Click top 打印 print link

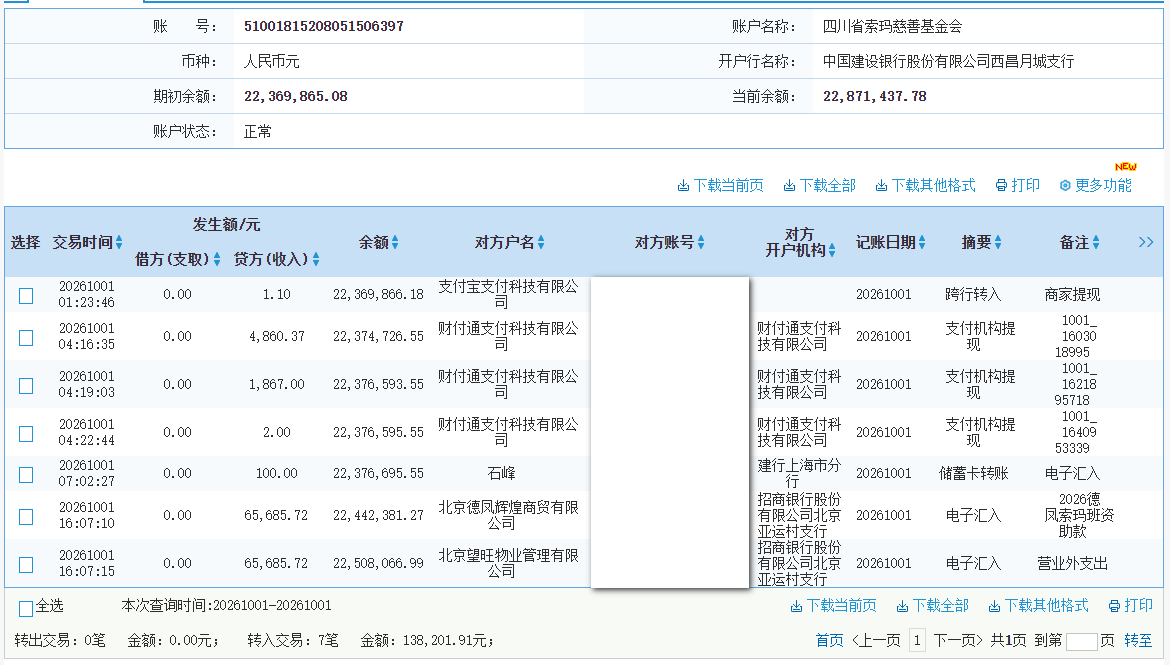tap(1018, 185)
